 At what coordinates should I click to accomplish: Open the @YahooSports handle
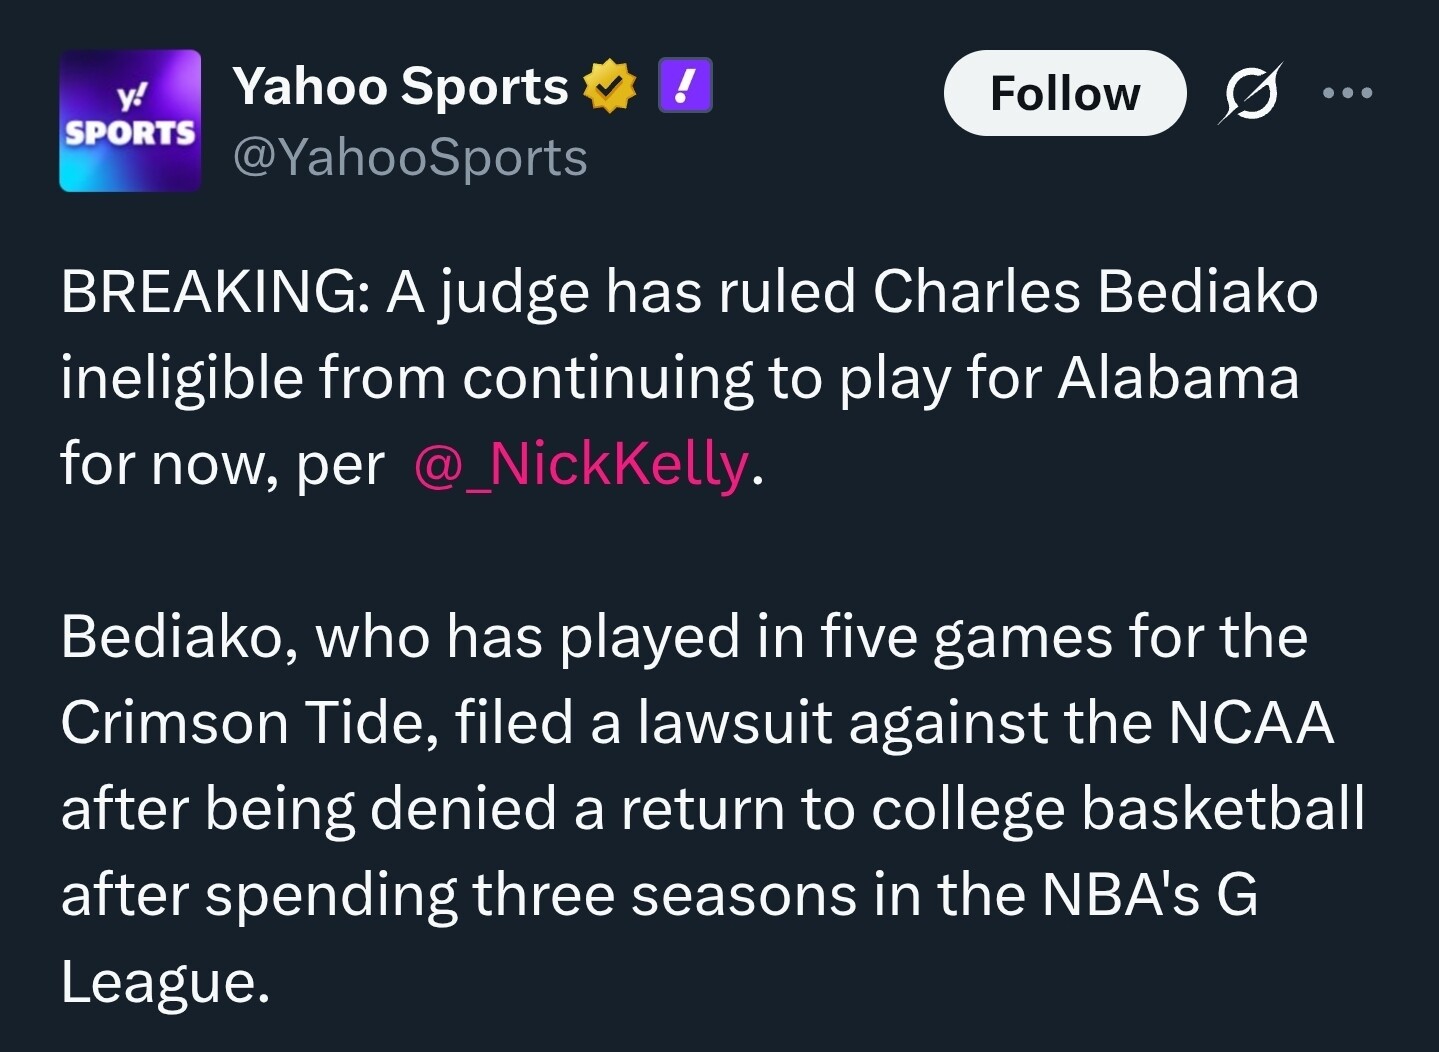click(410, 158)
